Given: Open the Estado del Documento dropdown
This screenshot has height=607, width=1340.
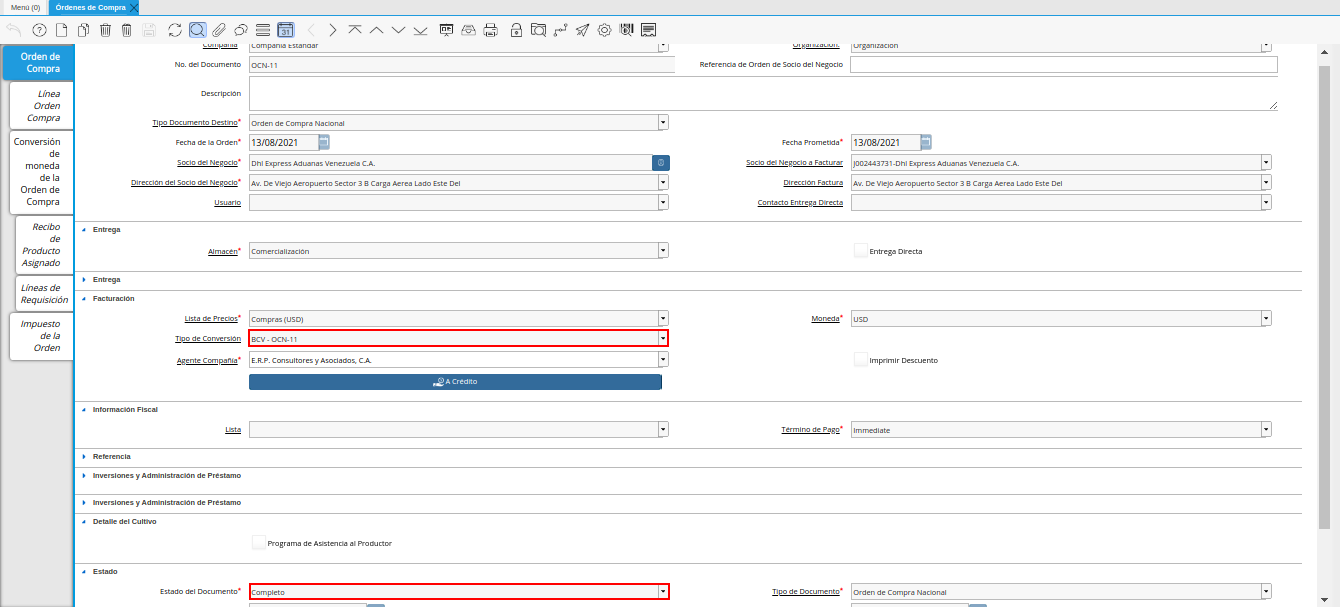Looking at the screenshot, I should (662, 592).
